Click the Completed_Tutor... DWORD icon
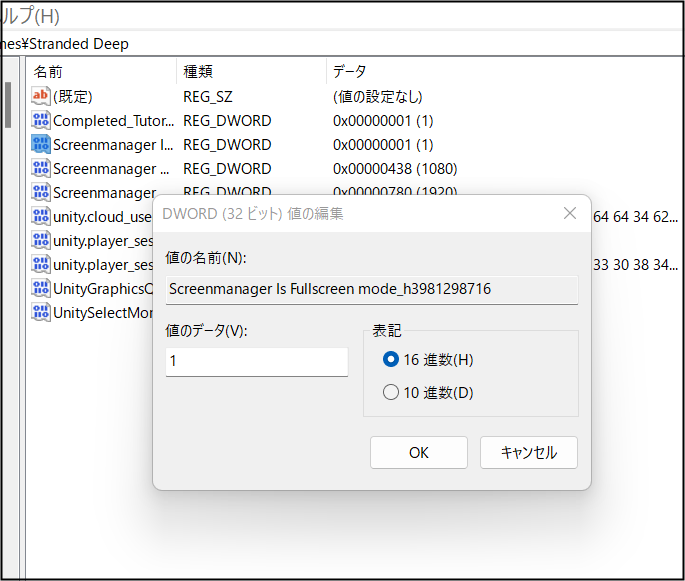The height and width of the screenshot is (581, 685). [x=41, y=120]
